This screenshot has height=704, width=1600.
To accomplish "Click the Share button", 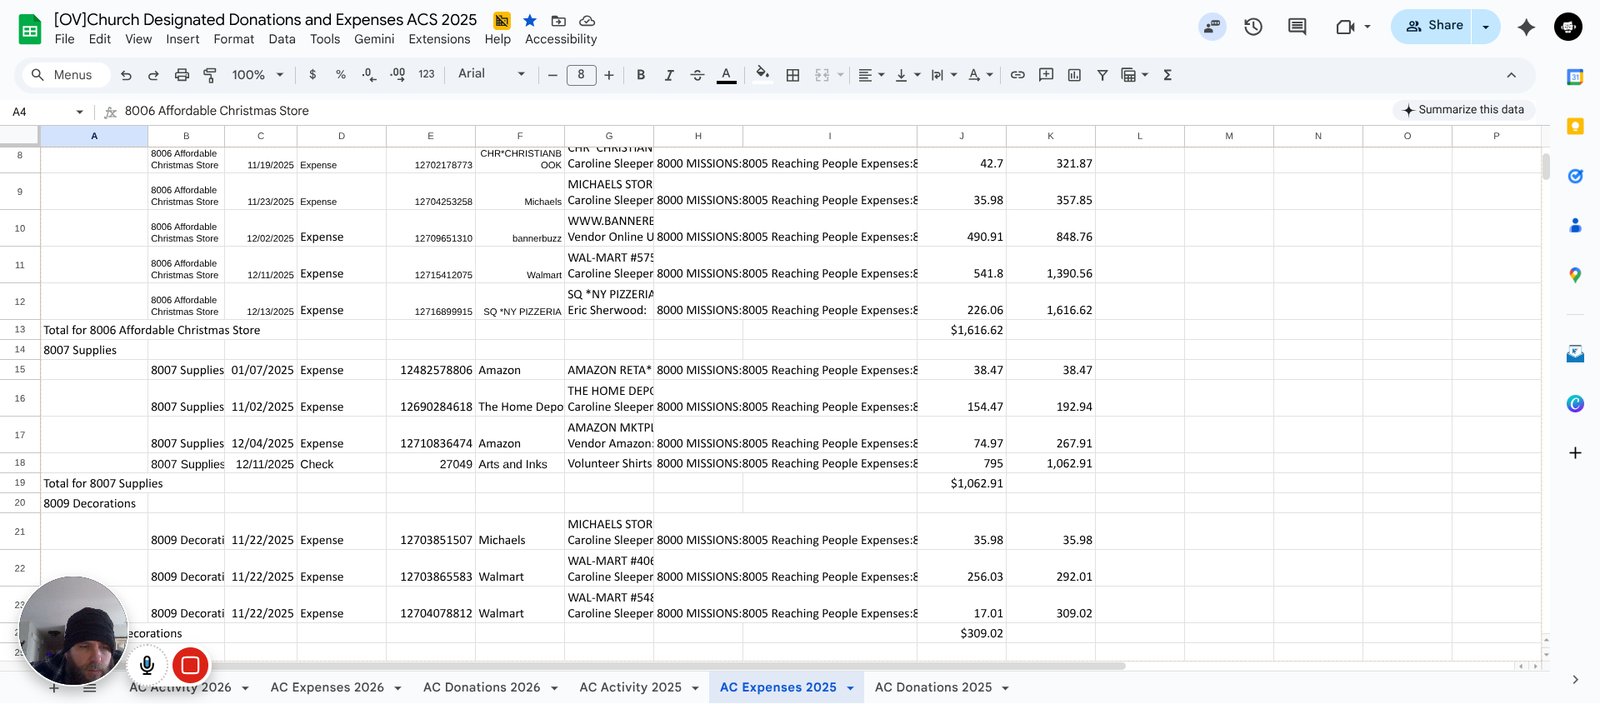I will point(1432,27).
